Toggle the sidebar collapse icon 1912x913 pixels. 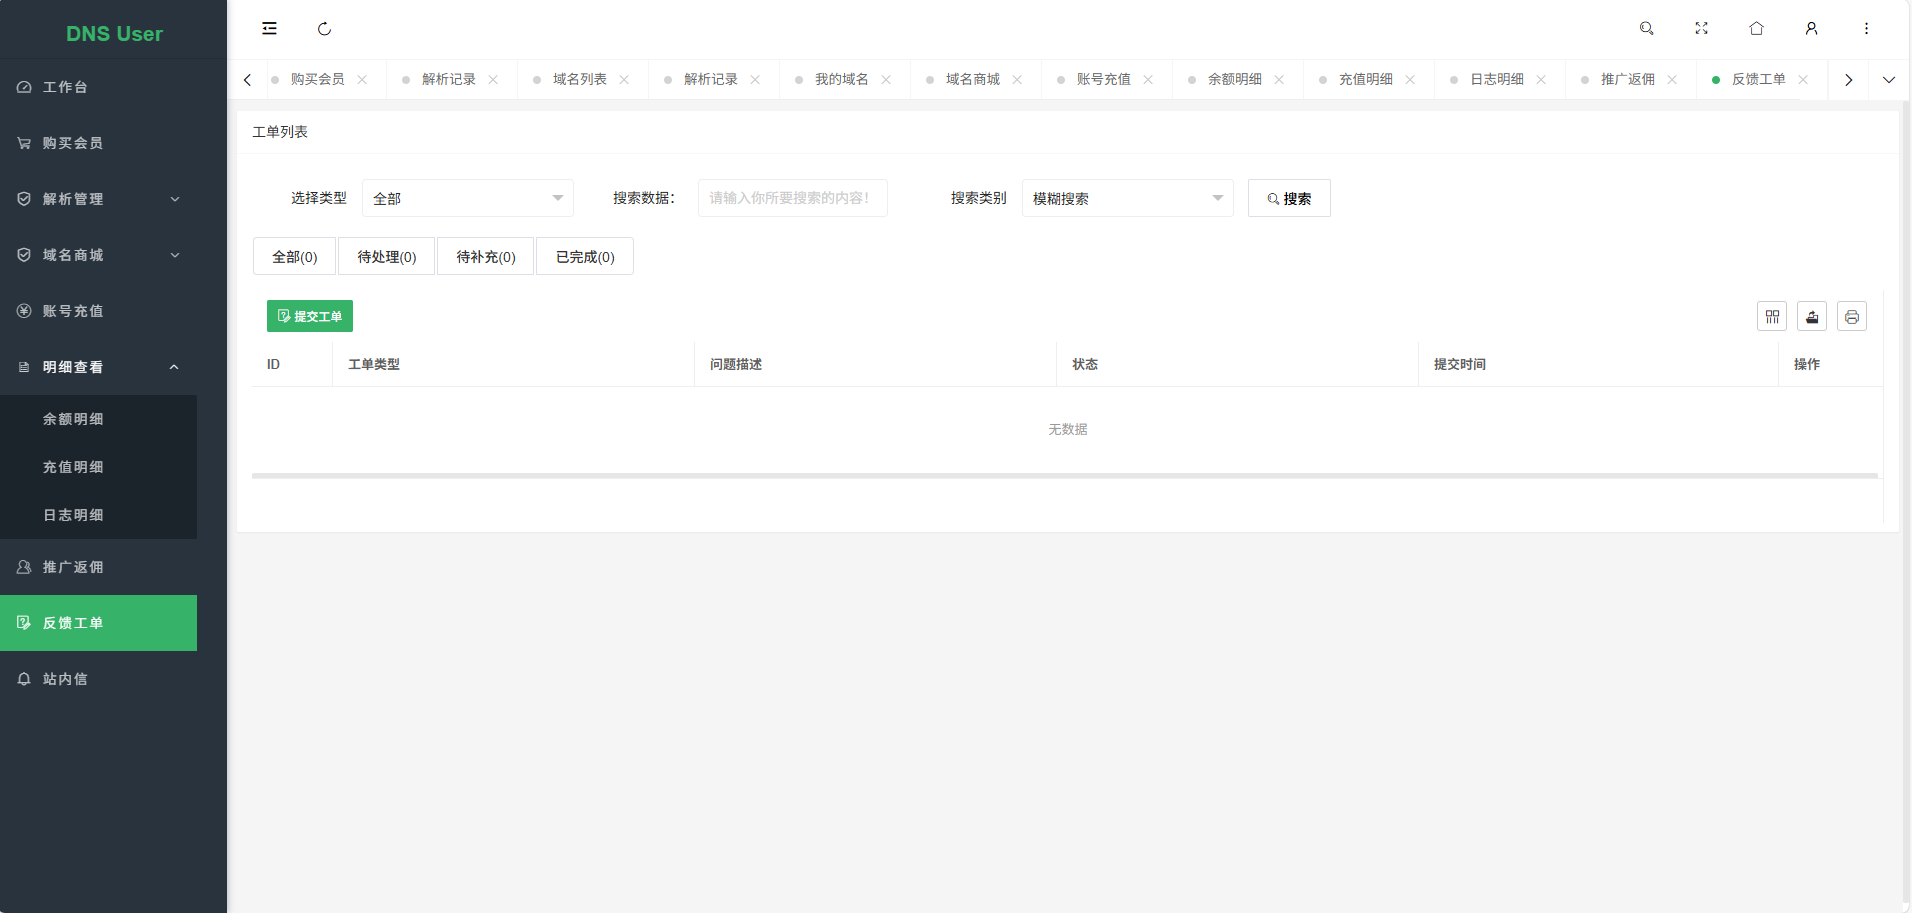tap(269, 28)
